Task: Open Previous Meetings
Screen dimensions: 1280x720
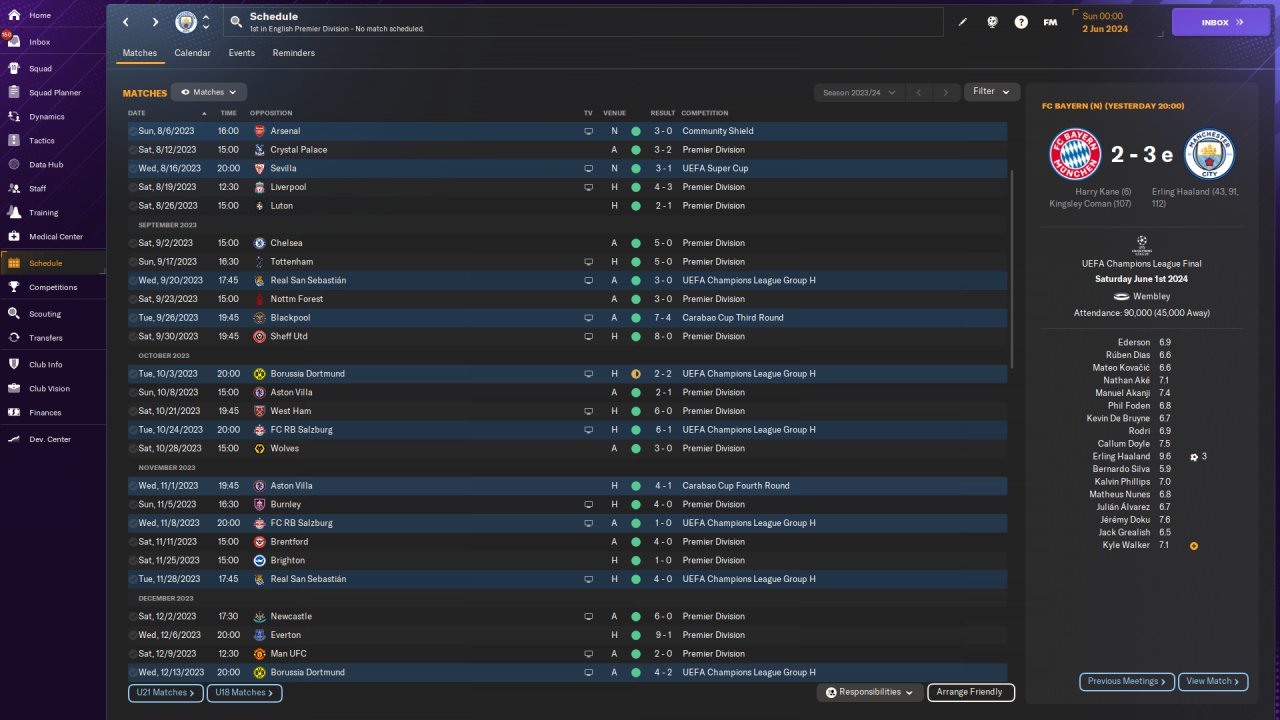Action: (x=1127, y=681)
